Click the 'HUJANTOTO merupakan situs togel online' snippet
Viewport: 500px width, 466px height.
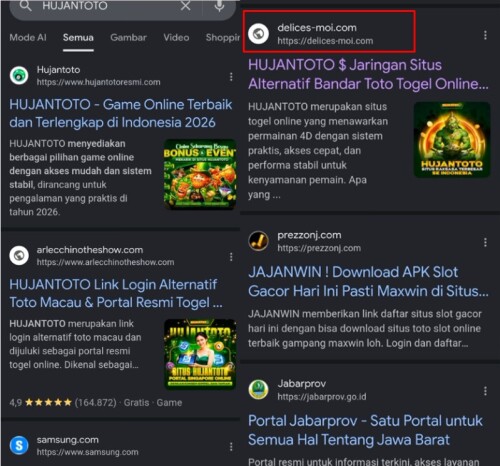[318, 151]
